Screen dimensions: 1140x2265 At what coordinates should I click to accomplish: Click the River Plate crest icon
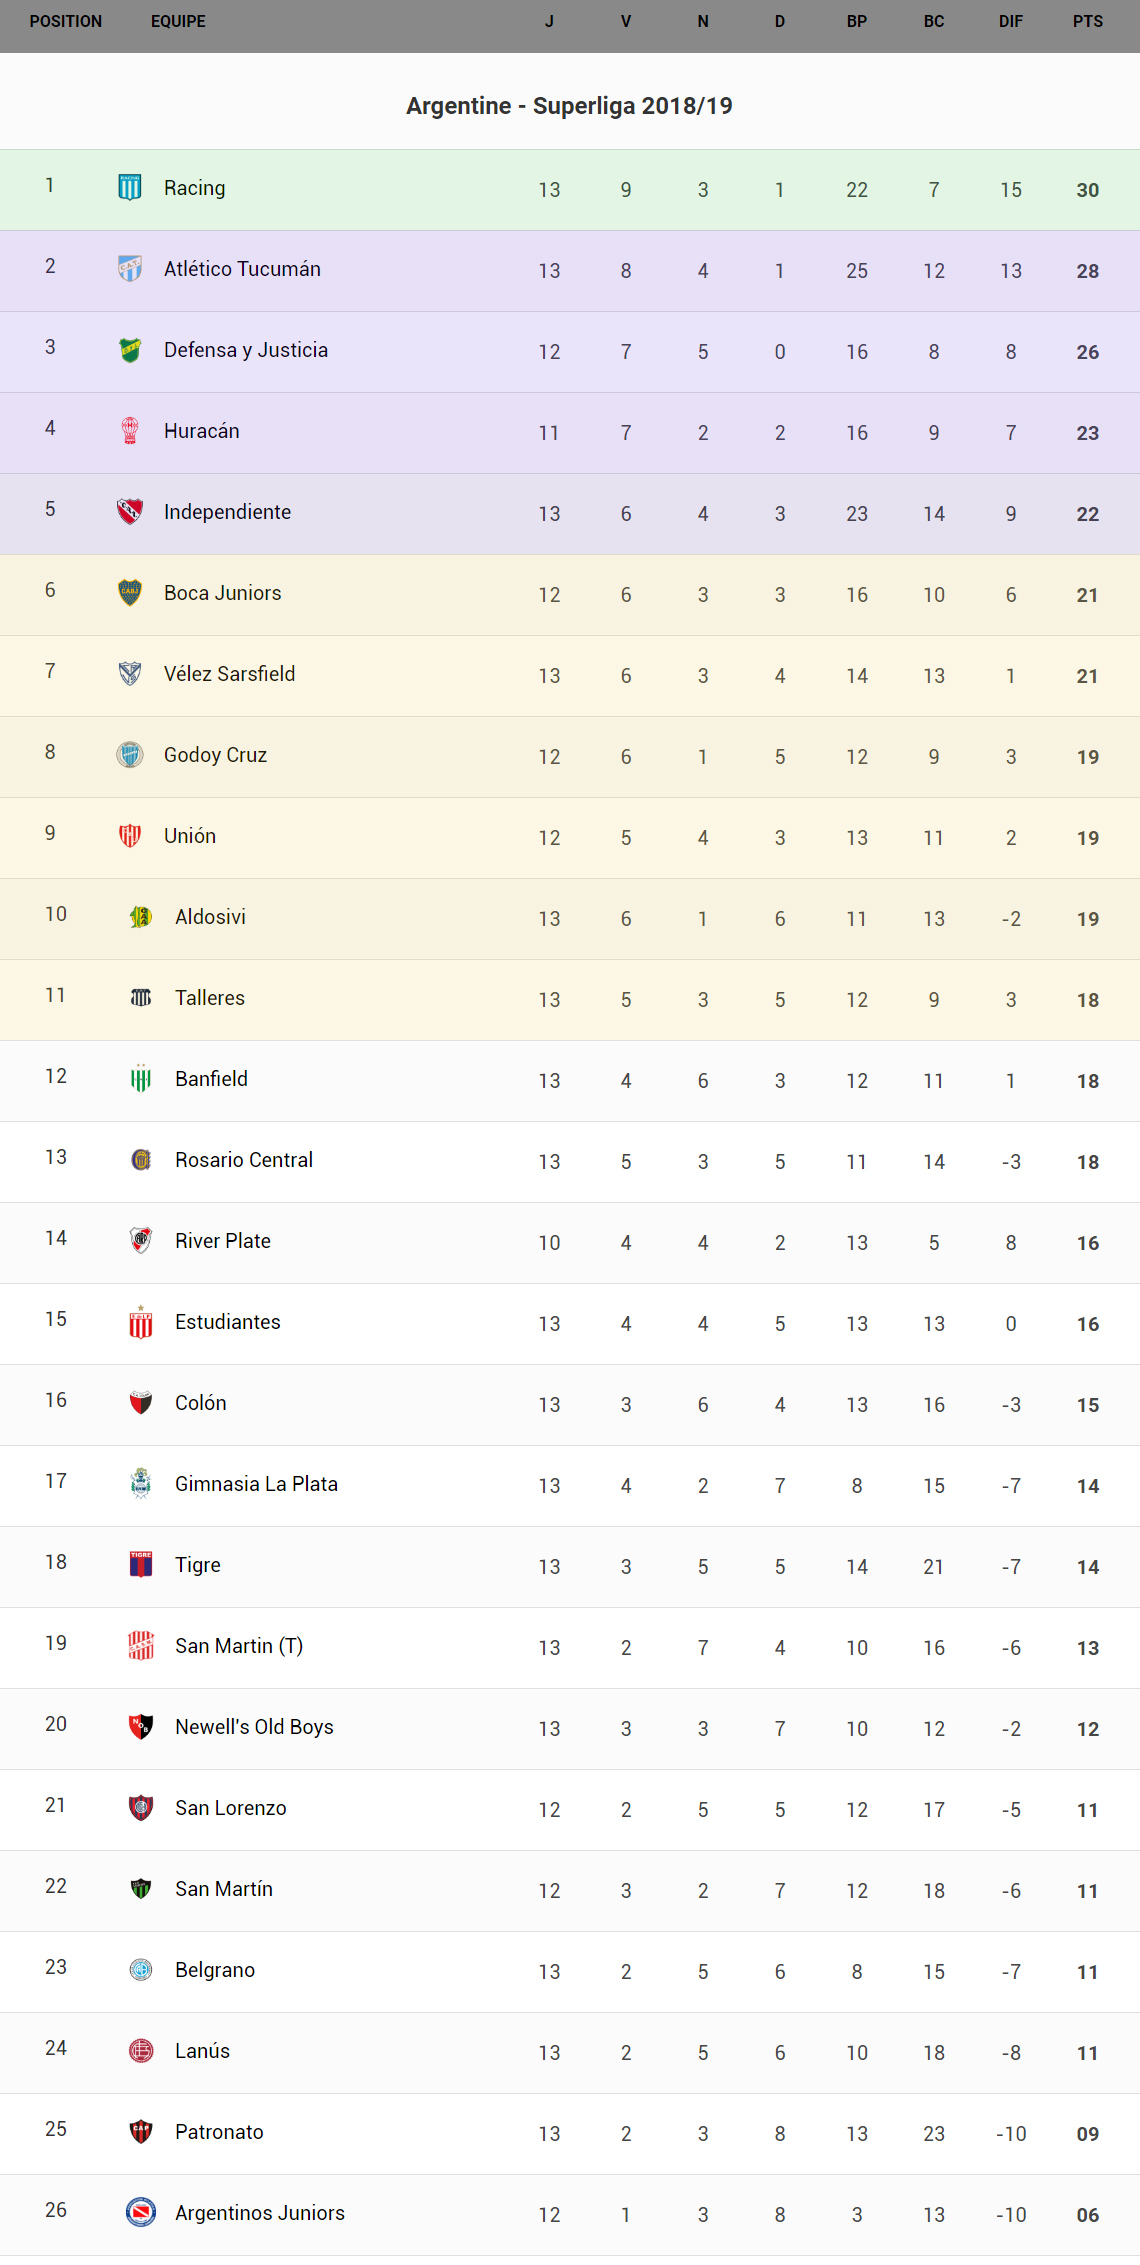[x=141, y=1240]
